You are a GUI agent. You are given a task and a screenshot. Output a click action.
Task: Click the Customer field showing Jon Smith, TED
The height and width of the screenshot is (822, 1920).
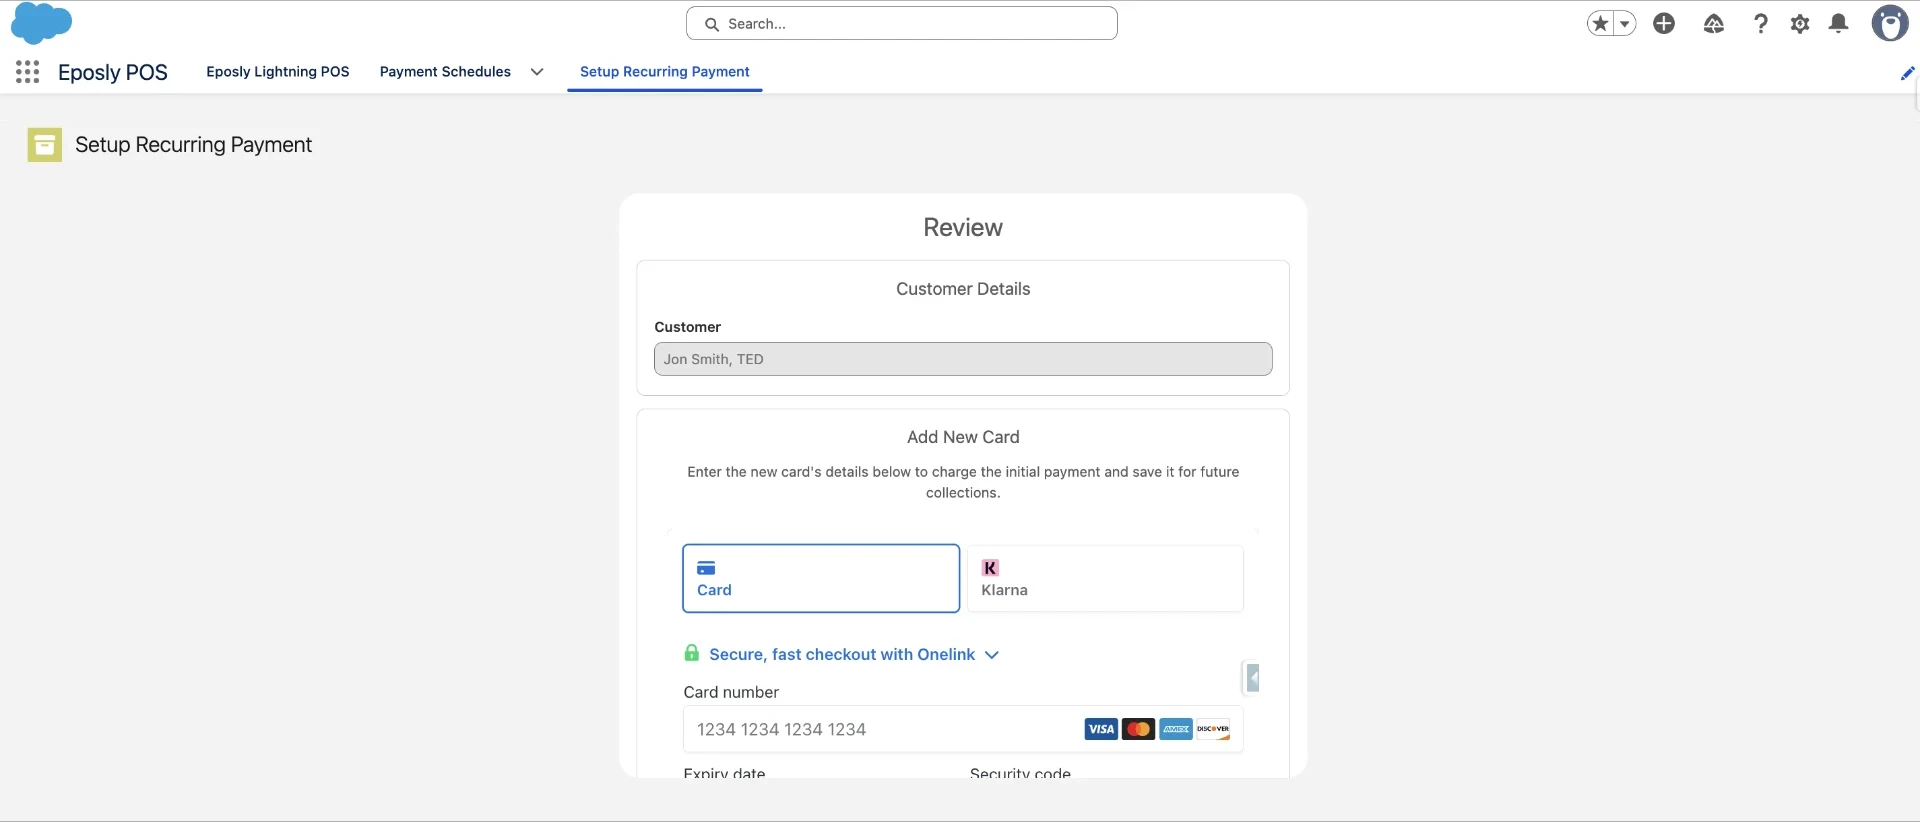[963, 359]
